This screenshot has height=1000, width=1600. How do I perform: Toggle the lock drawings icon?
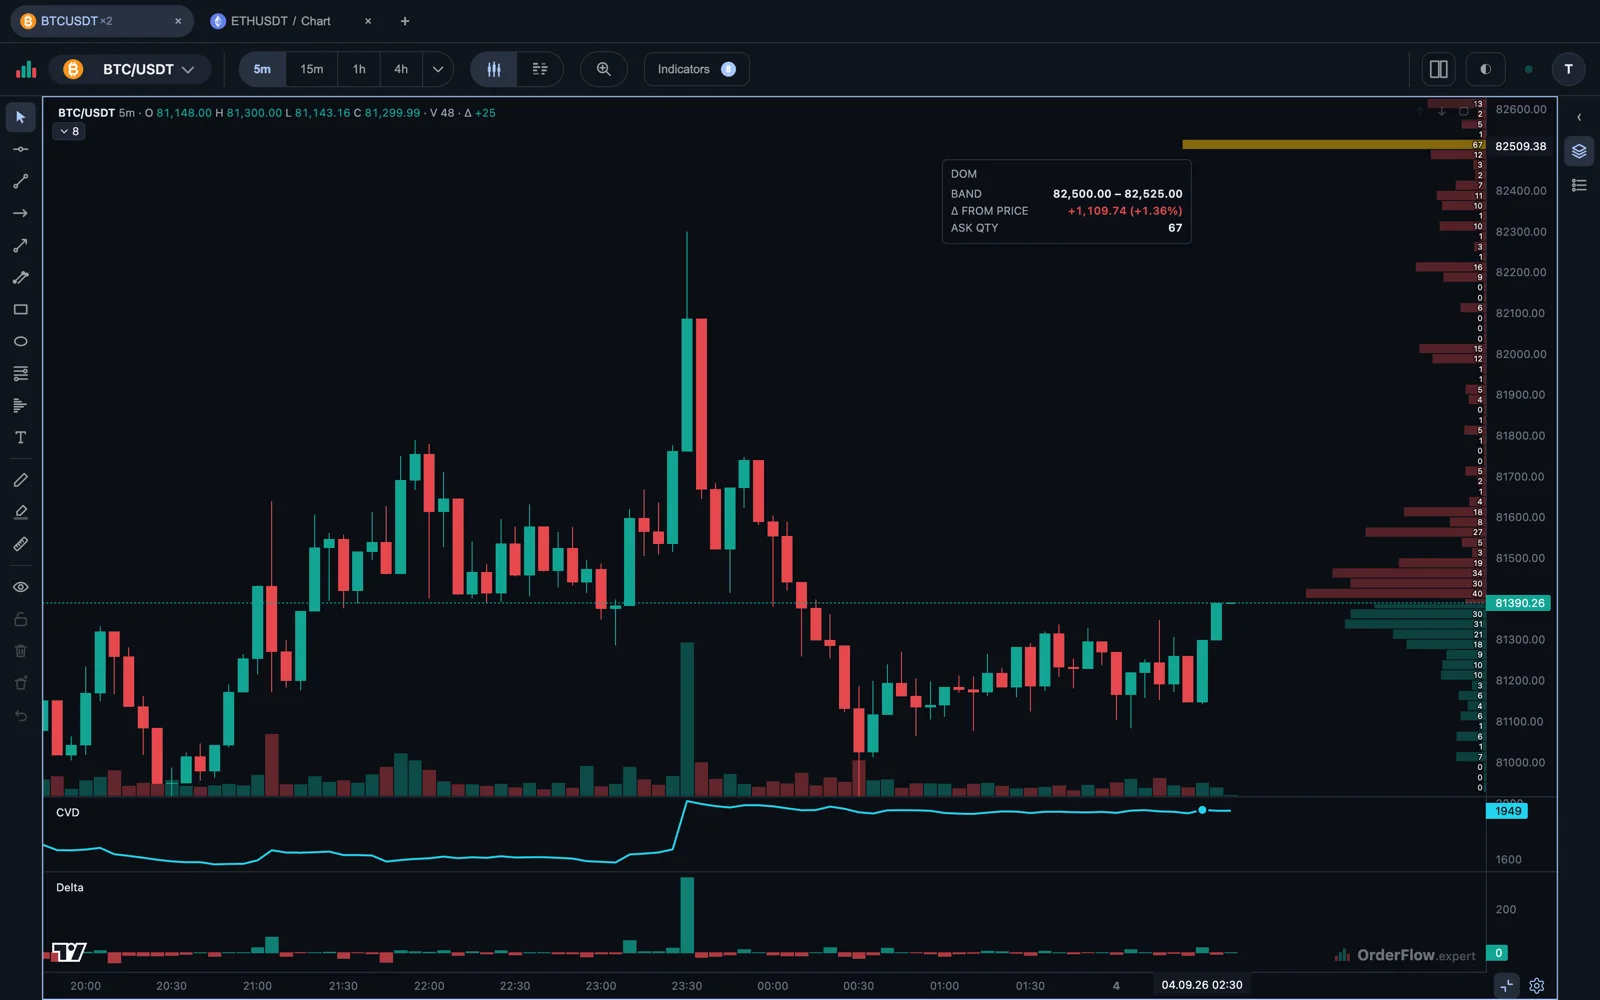click(x=20, y=619)
